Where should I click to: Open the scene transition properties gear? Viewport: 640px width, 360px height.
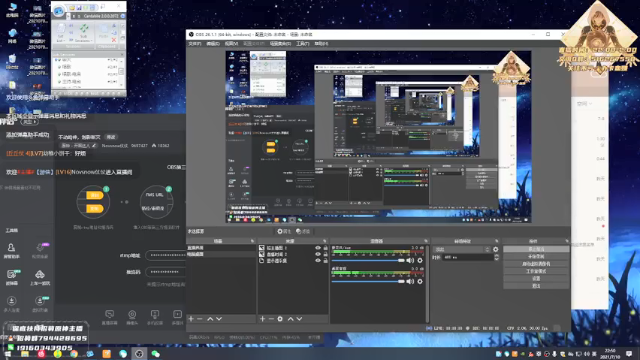point(496,249)
